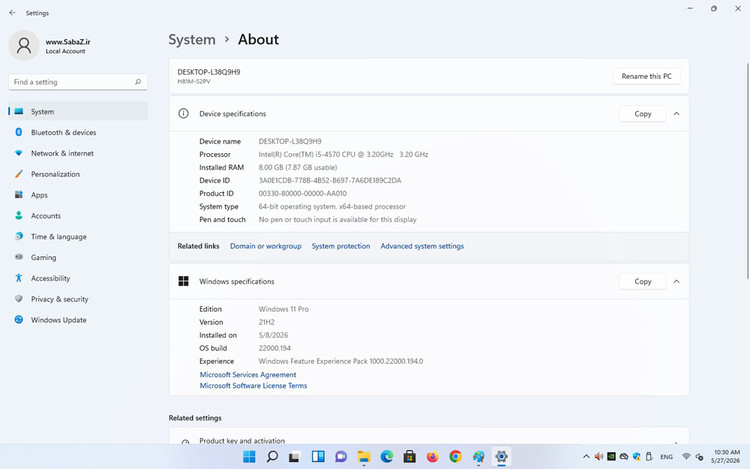Open Network & internet settings

coord(78,153)
